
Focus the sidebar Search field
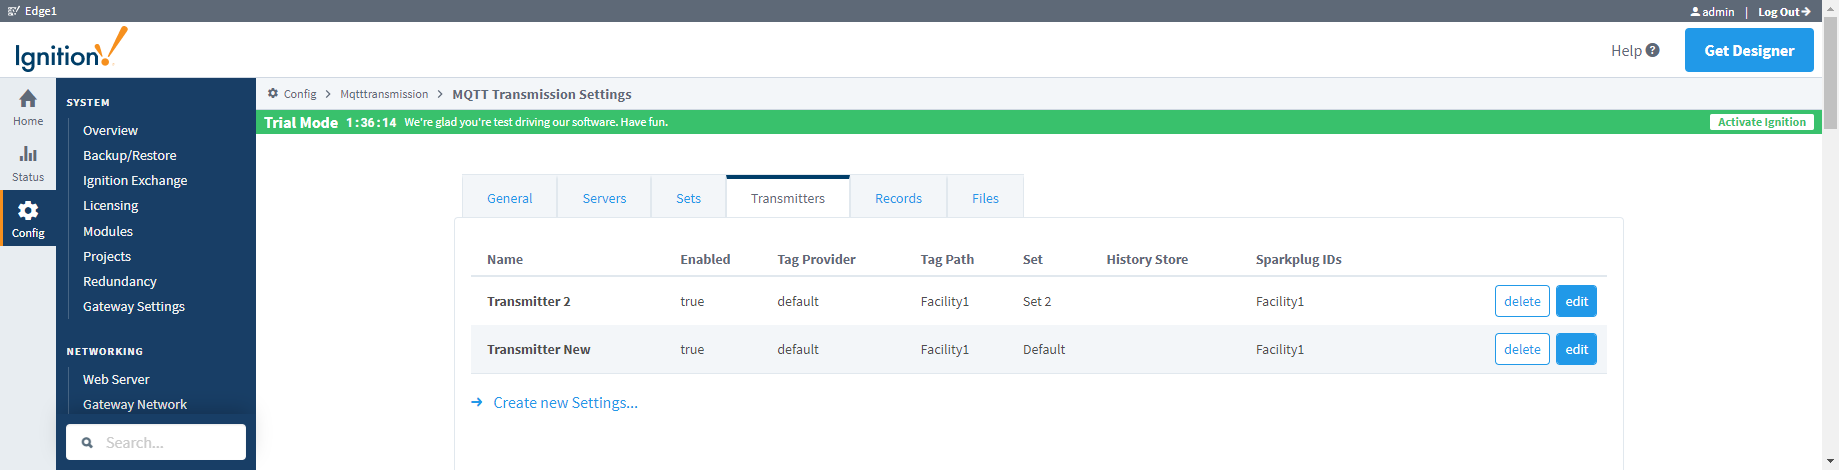click(x=156, y=442)
